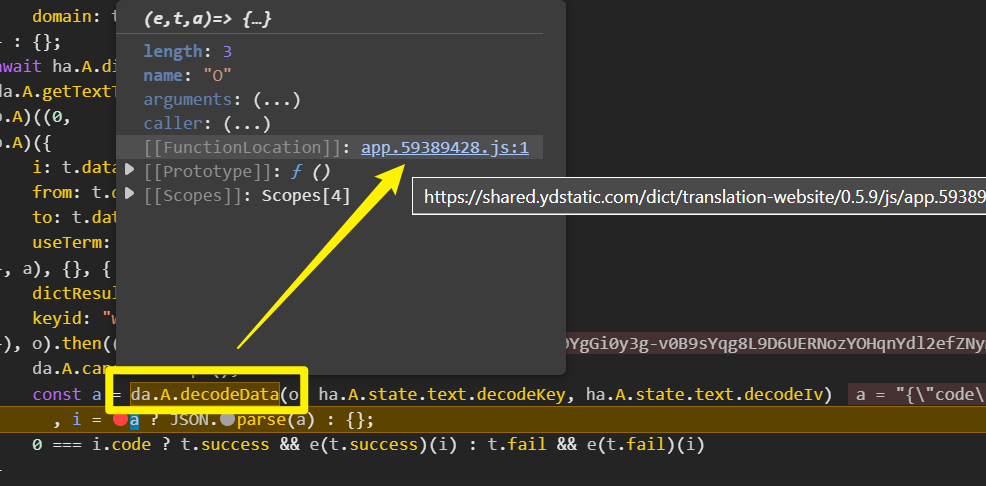Select the name "O" property row

(x=187, y=75)
